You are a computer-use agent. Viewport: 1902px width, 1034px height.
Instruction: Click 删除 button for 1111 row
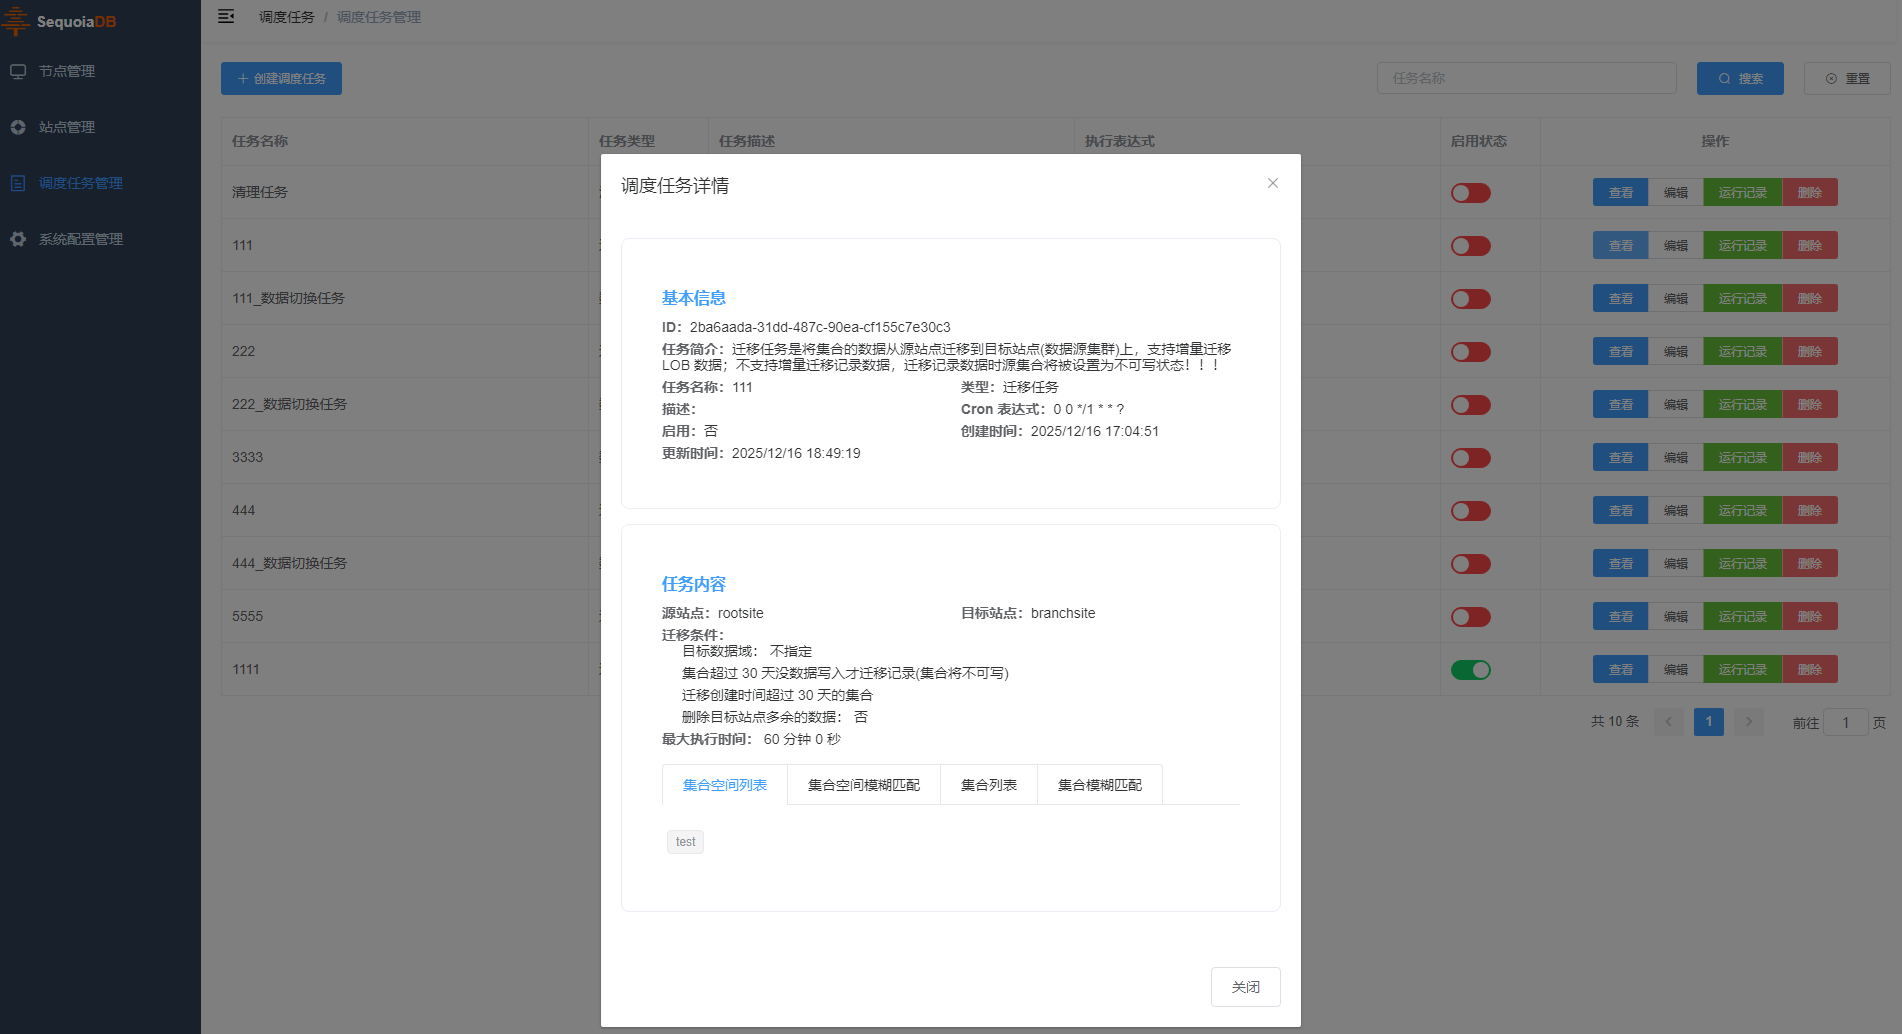[x=1810, y=669]
